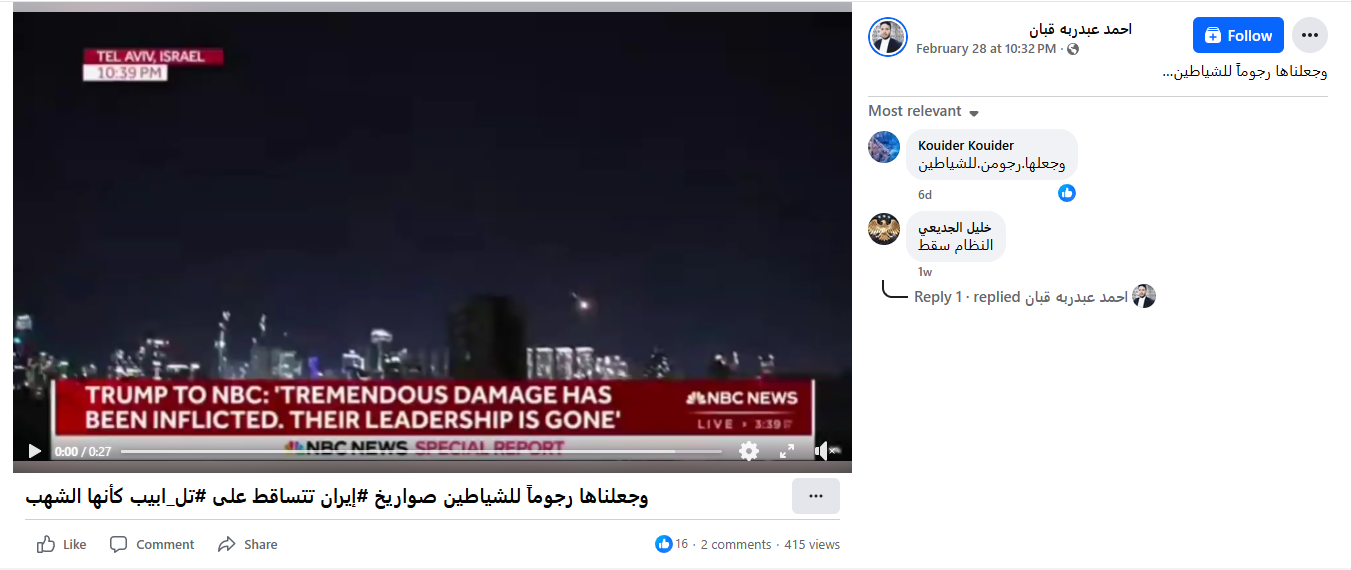Open the February 28 post timestamp
The width and height of the screenshot is (1351, 570).
tap(985, 49)
